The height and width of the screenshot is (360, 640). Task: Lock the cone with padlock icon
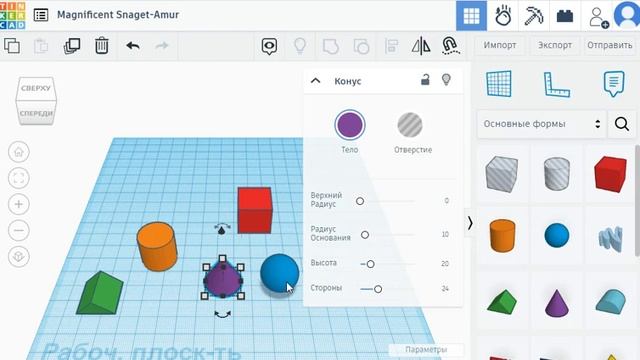coord(425,80)
